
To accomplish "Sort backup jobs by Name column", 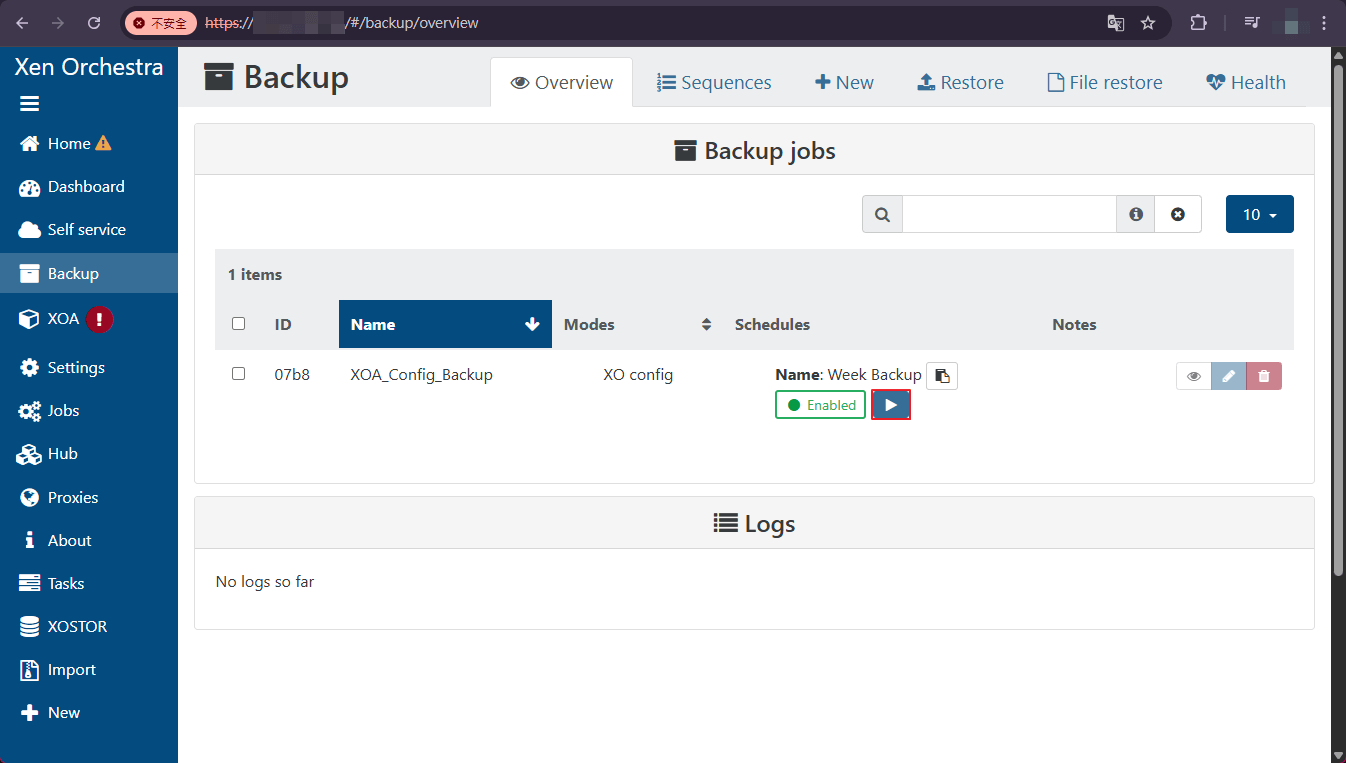I will (x=445, y=324).
